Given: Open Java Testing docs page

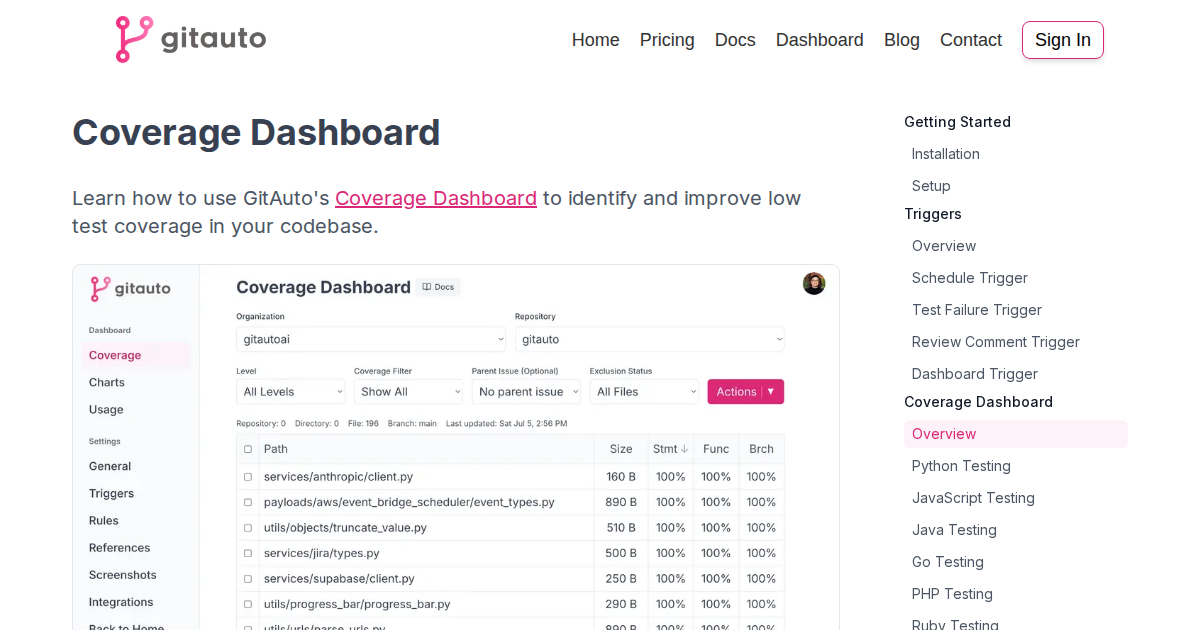Looking at the screenshot, I should pos(954,530).
